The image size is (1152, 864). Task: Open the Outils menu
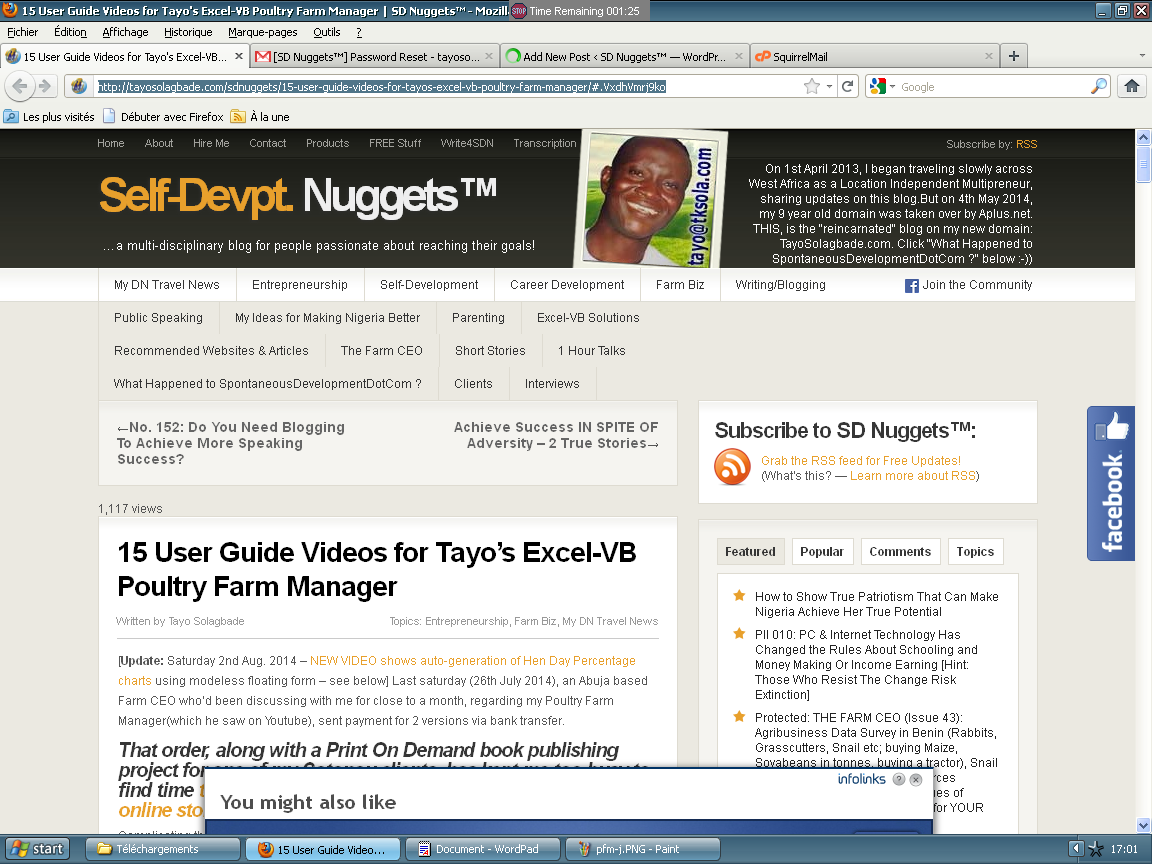pos(326,32)
